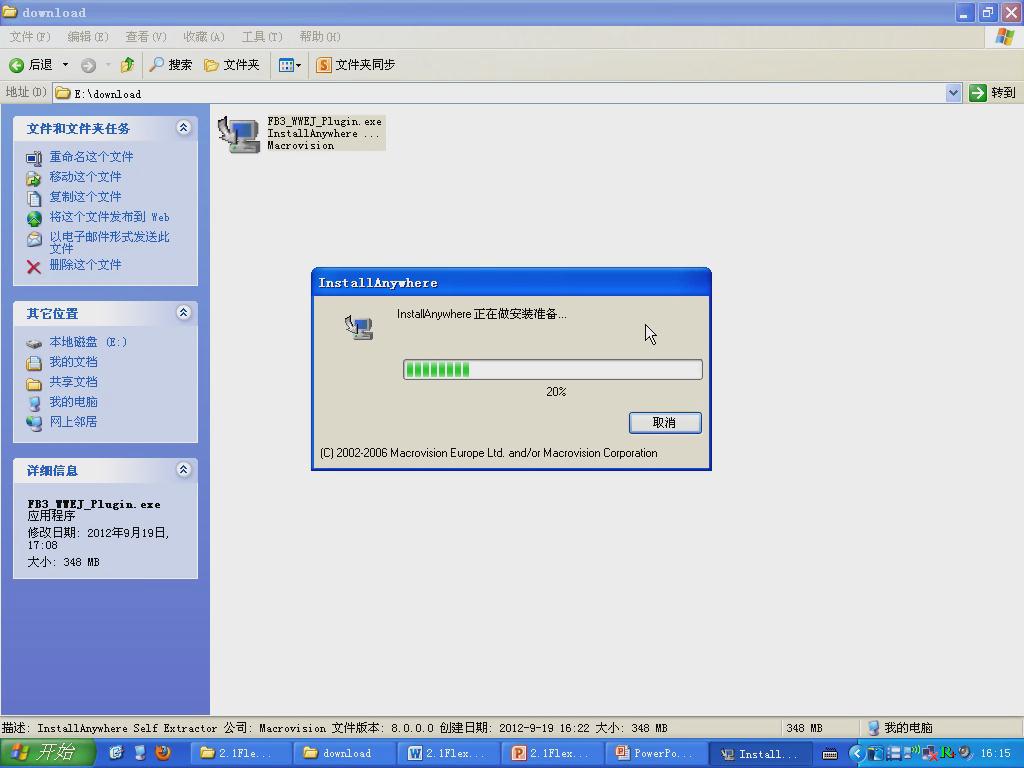1024x768 pixels.
Task: Open the Views dropdown icon
Action: point(289,65)
